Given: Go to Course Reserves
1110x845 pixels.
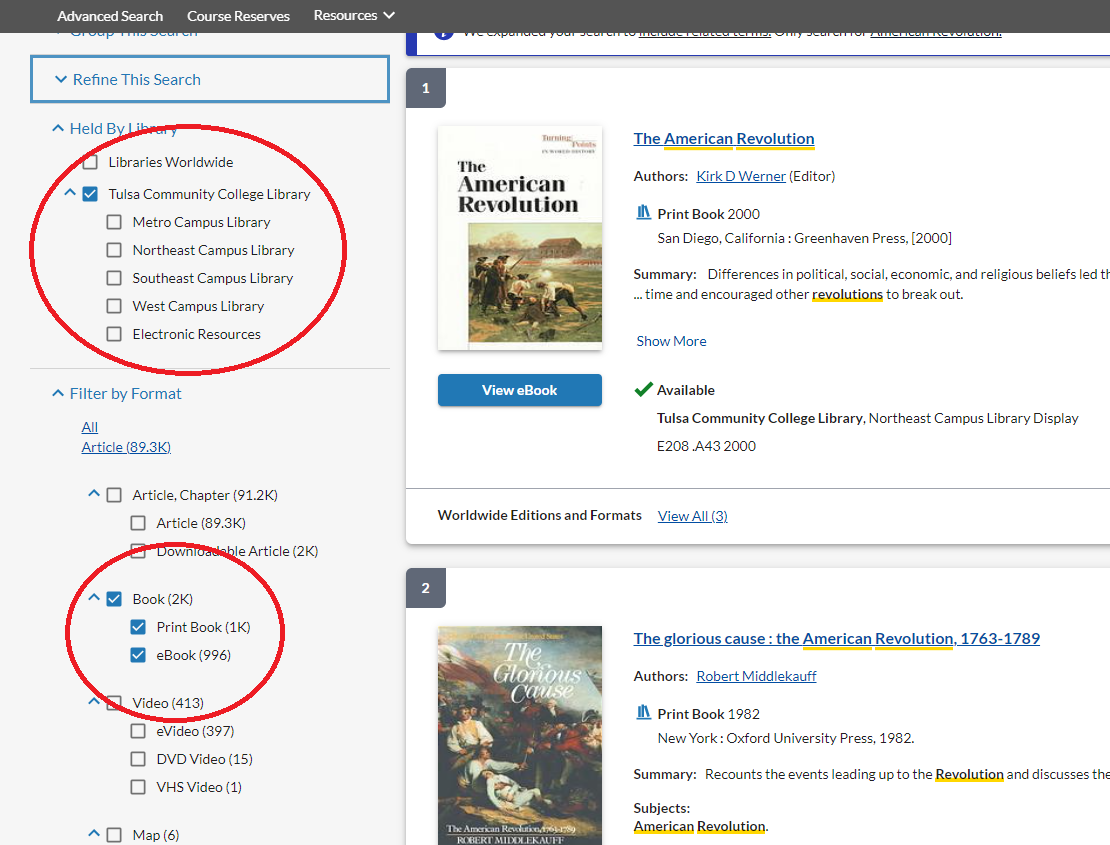Looking at the screenshot, I should point(238,15).
